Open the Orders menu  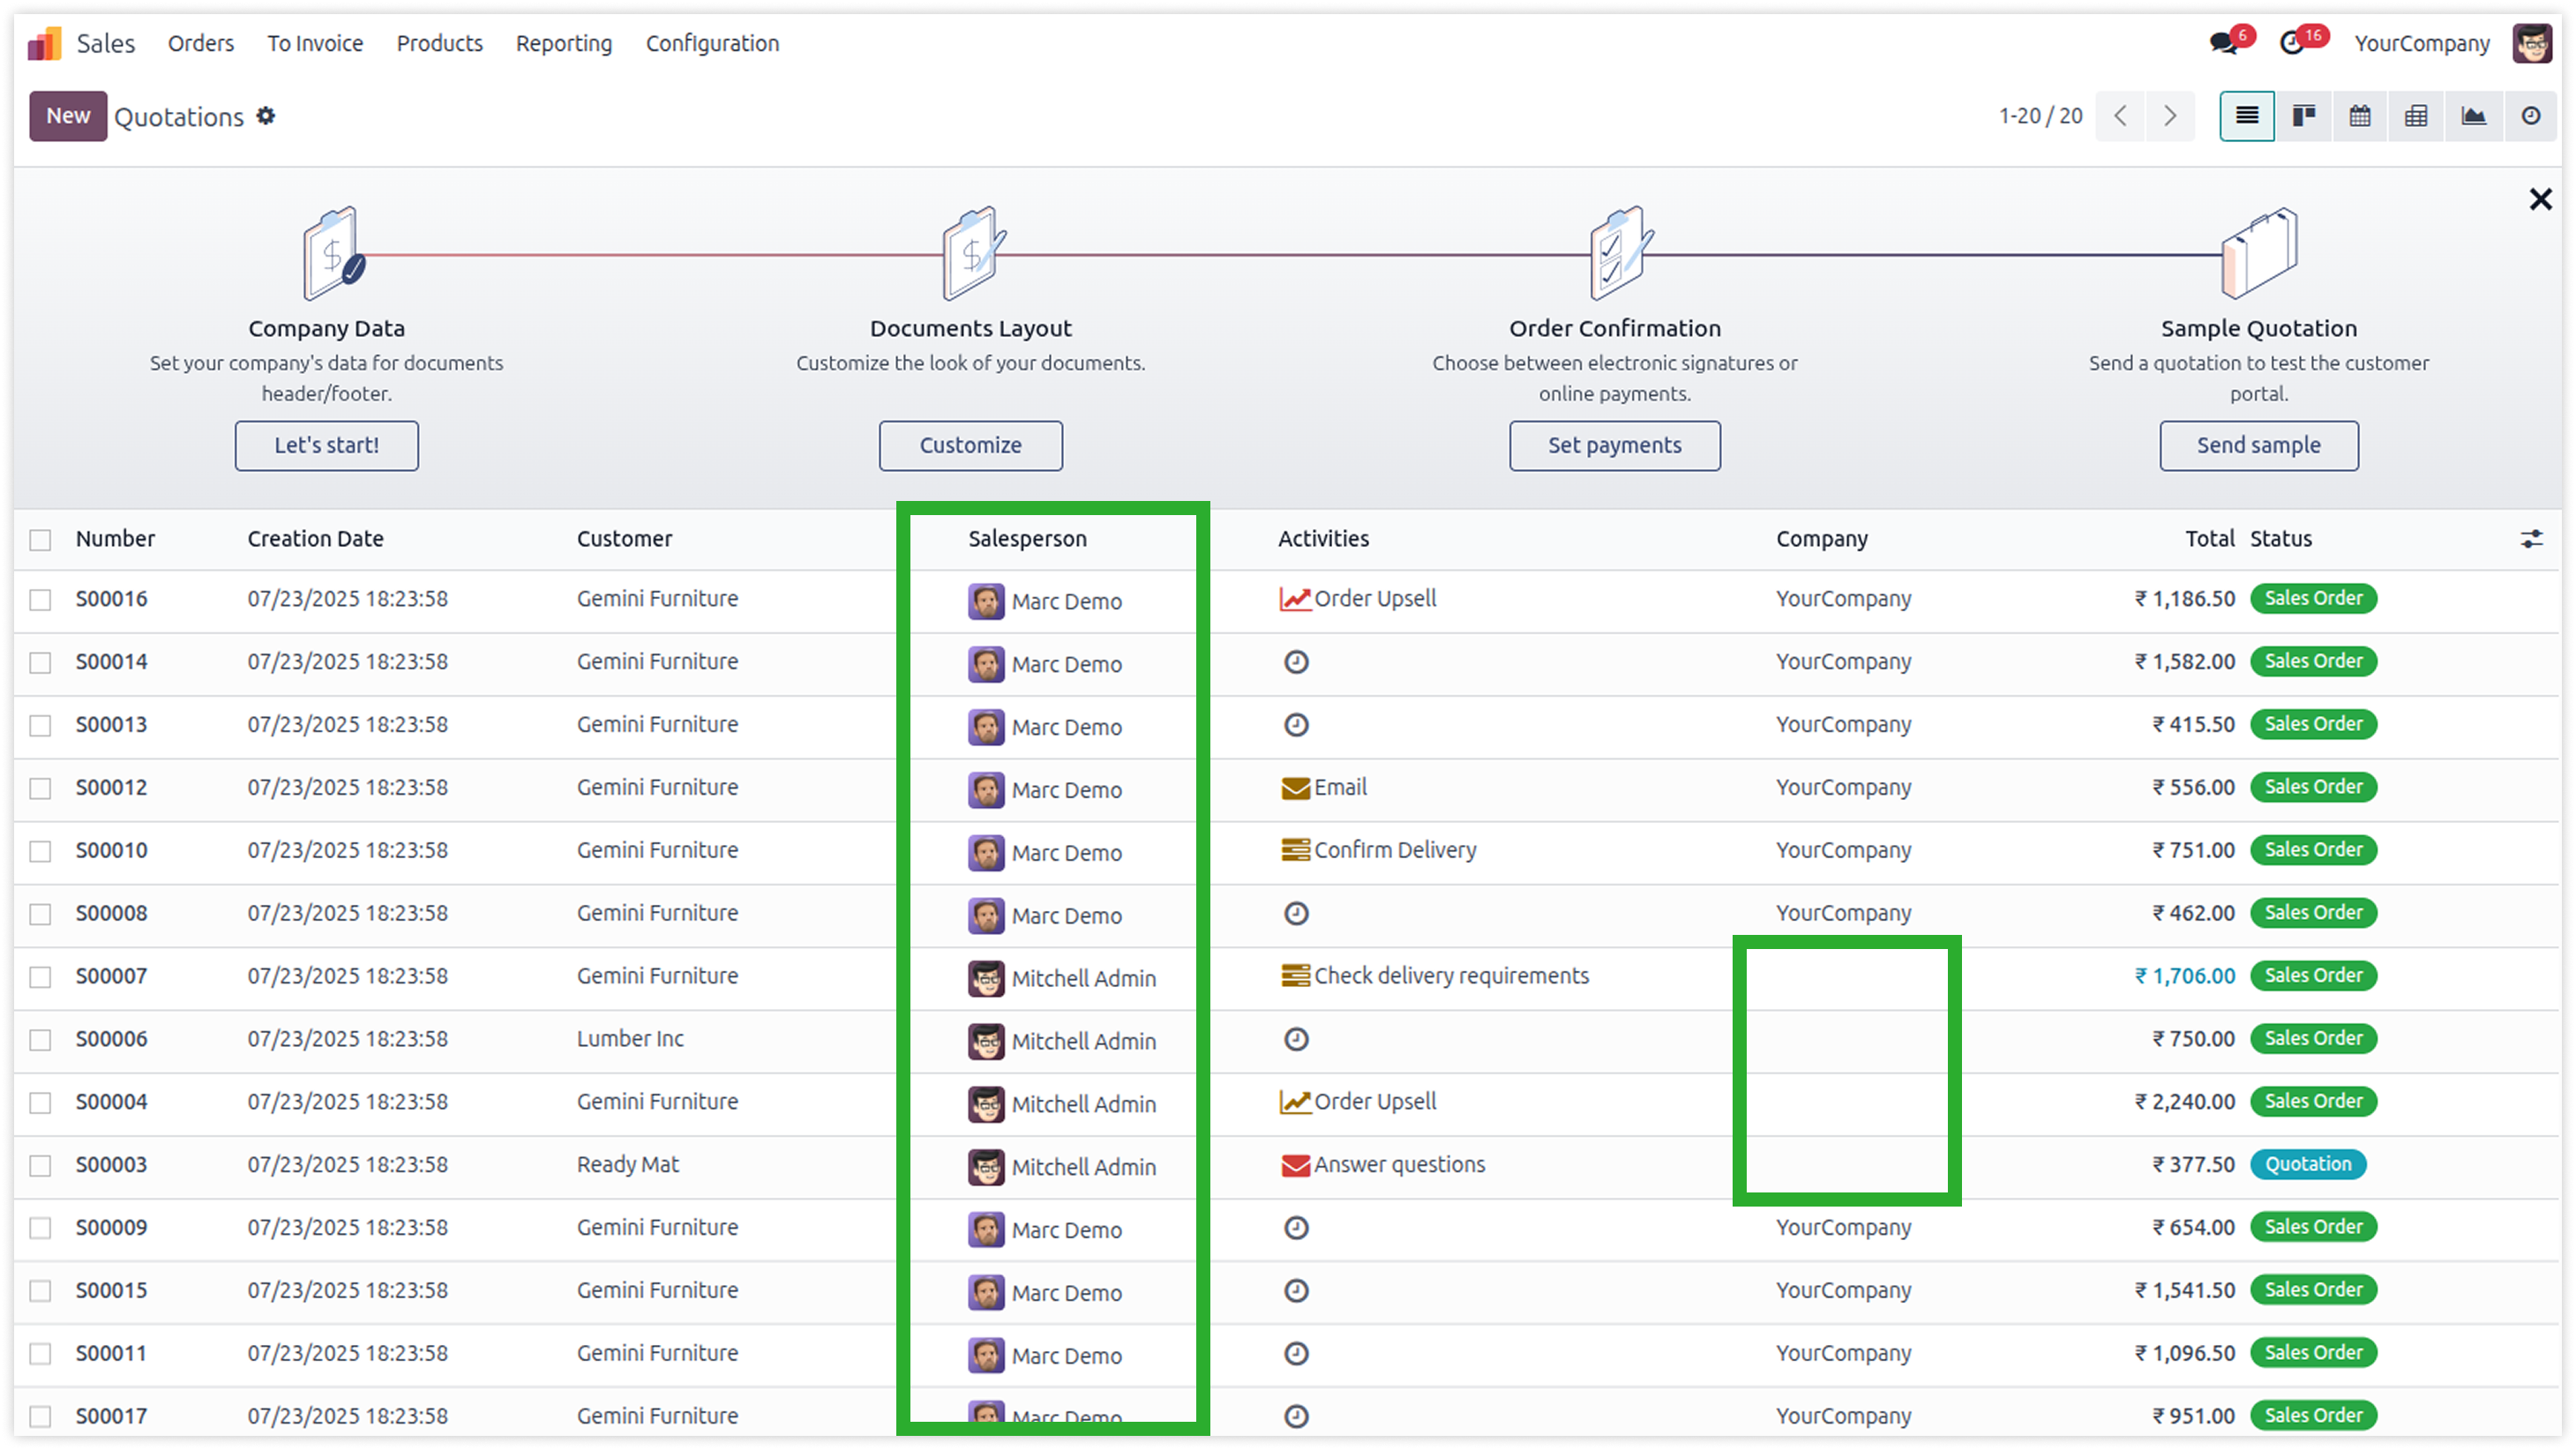[x=201, y=43]
